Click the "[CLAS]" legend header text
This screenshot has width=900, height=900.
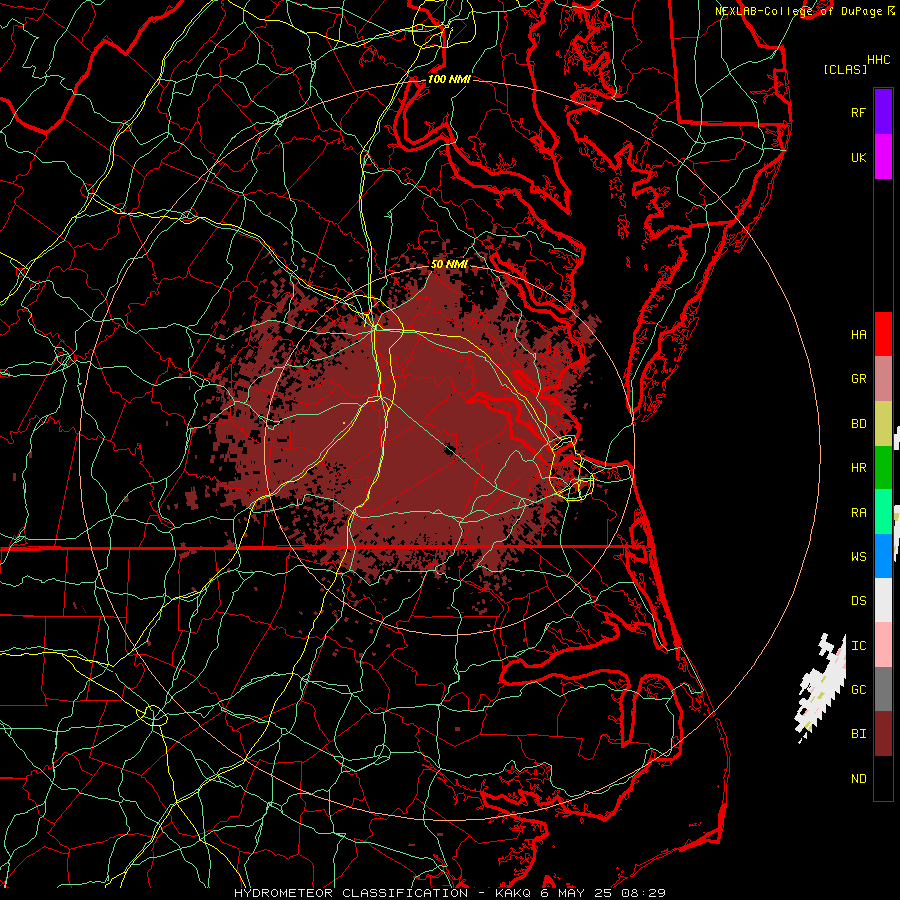(x=845, y=69)
